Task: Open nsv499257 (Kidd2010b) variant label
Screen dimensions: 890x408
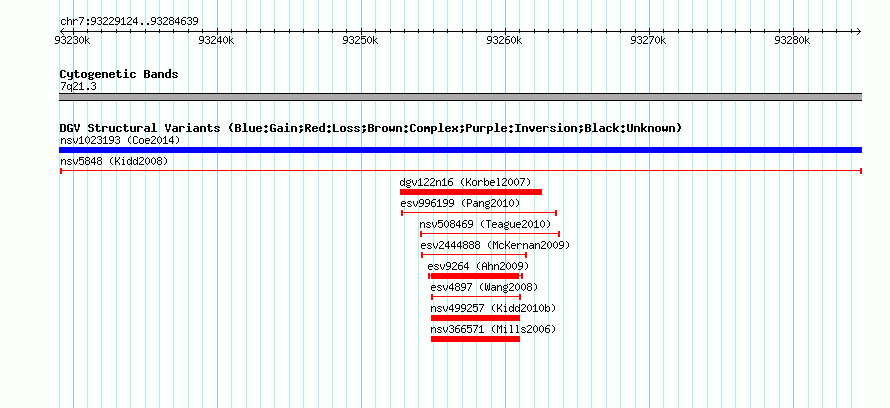Action: point(493,308)
